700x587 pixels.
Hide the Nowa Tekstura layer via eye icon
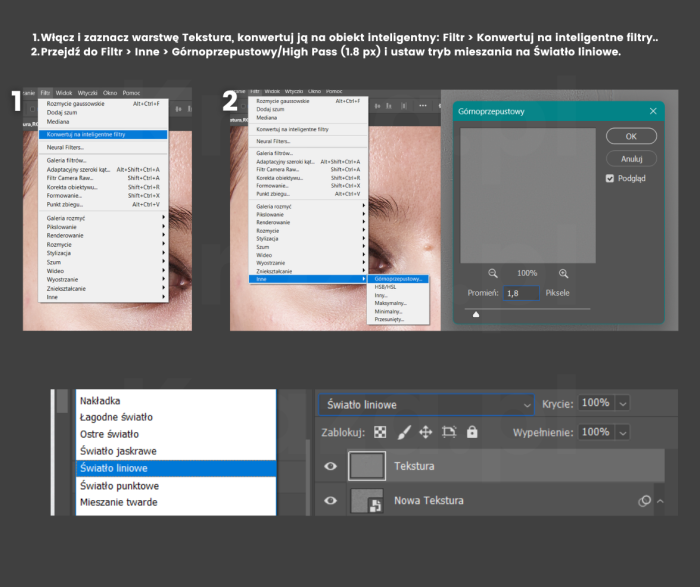331,500
